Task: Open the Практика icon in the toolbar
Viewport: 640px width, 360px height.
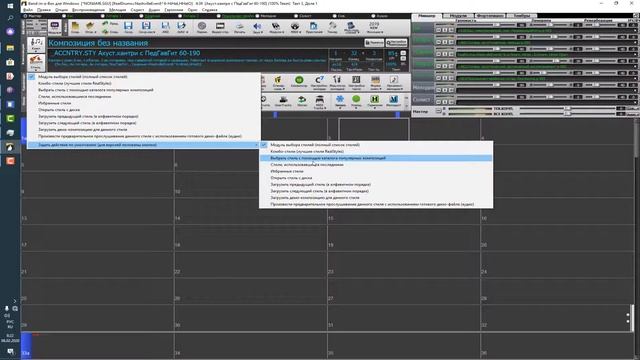Action: (313, 28)
